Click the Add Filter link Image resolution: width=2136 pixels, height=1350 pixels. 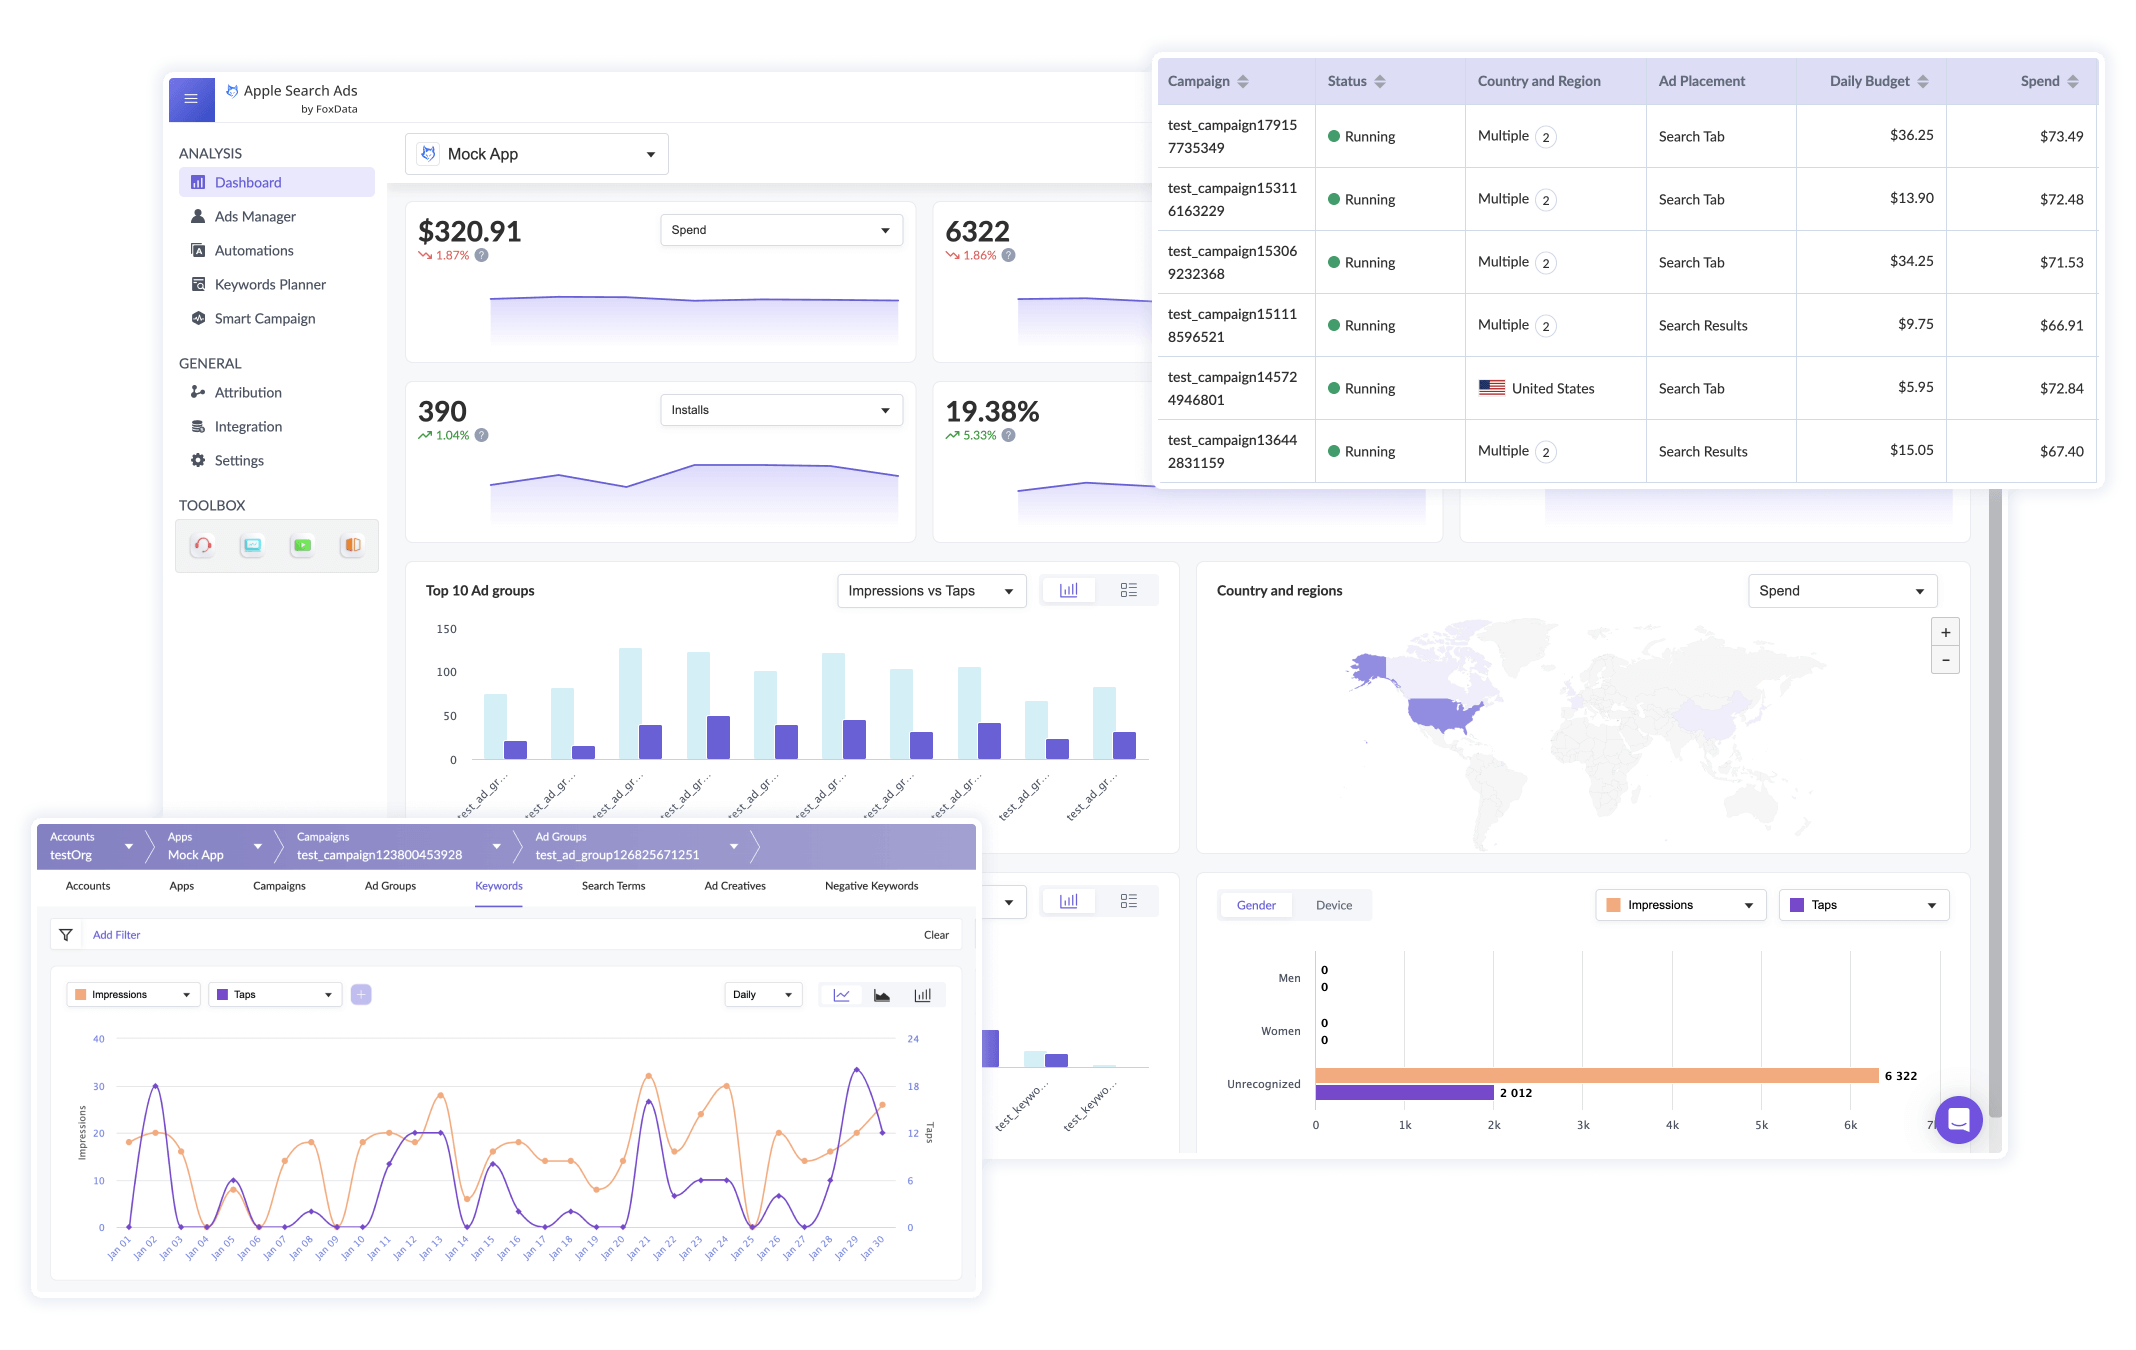116,935
